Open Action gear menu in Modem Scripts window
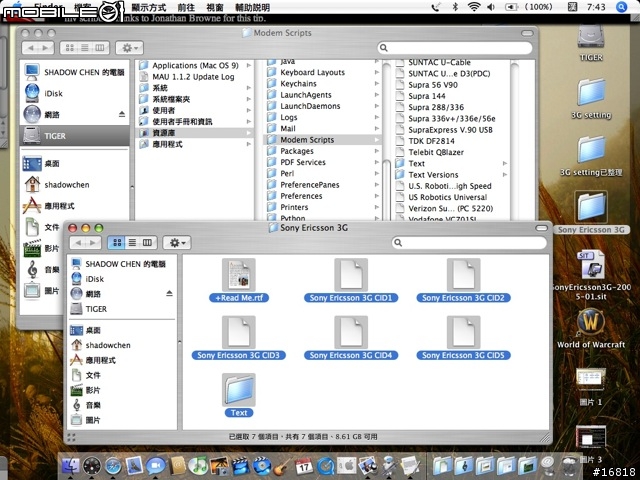This screenshot has height=480, width=640. point(129,48)
